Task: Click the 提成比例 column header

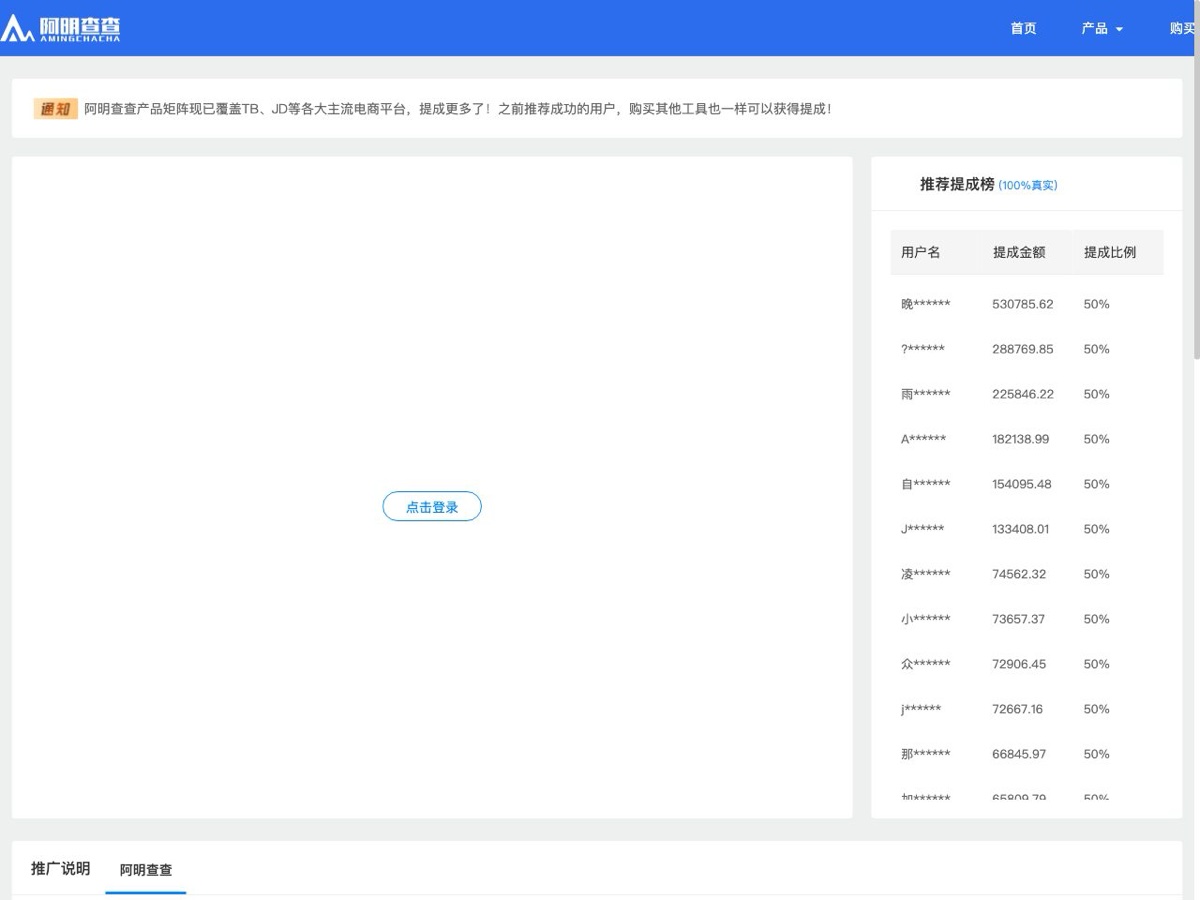Action: click(x=1110, y=252)
